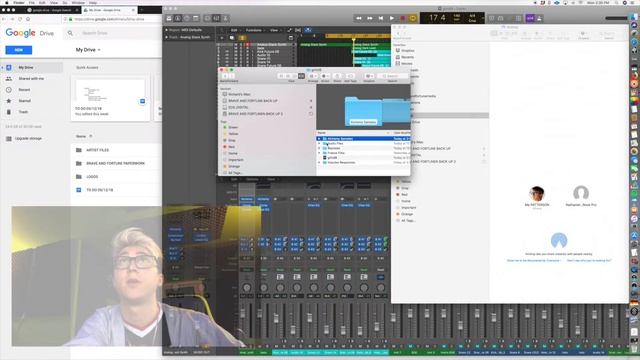Select the Red tag in Finder sidebar
Viewport: 640px width, 360px height.
click(x=231, y=147)
